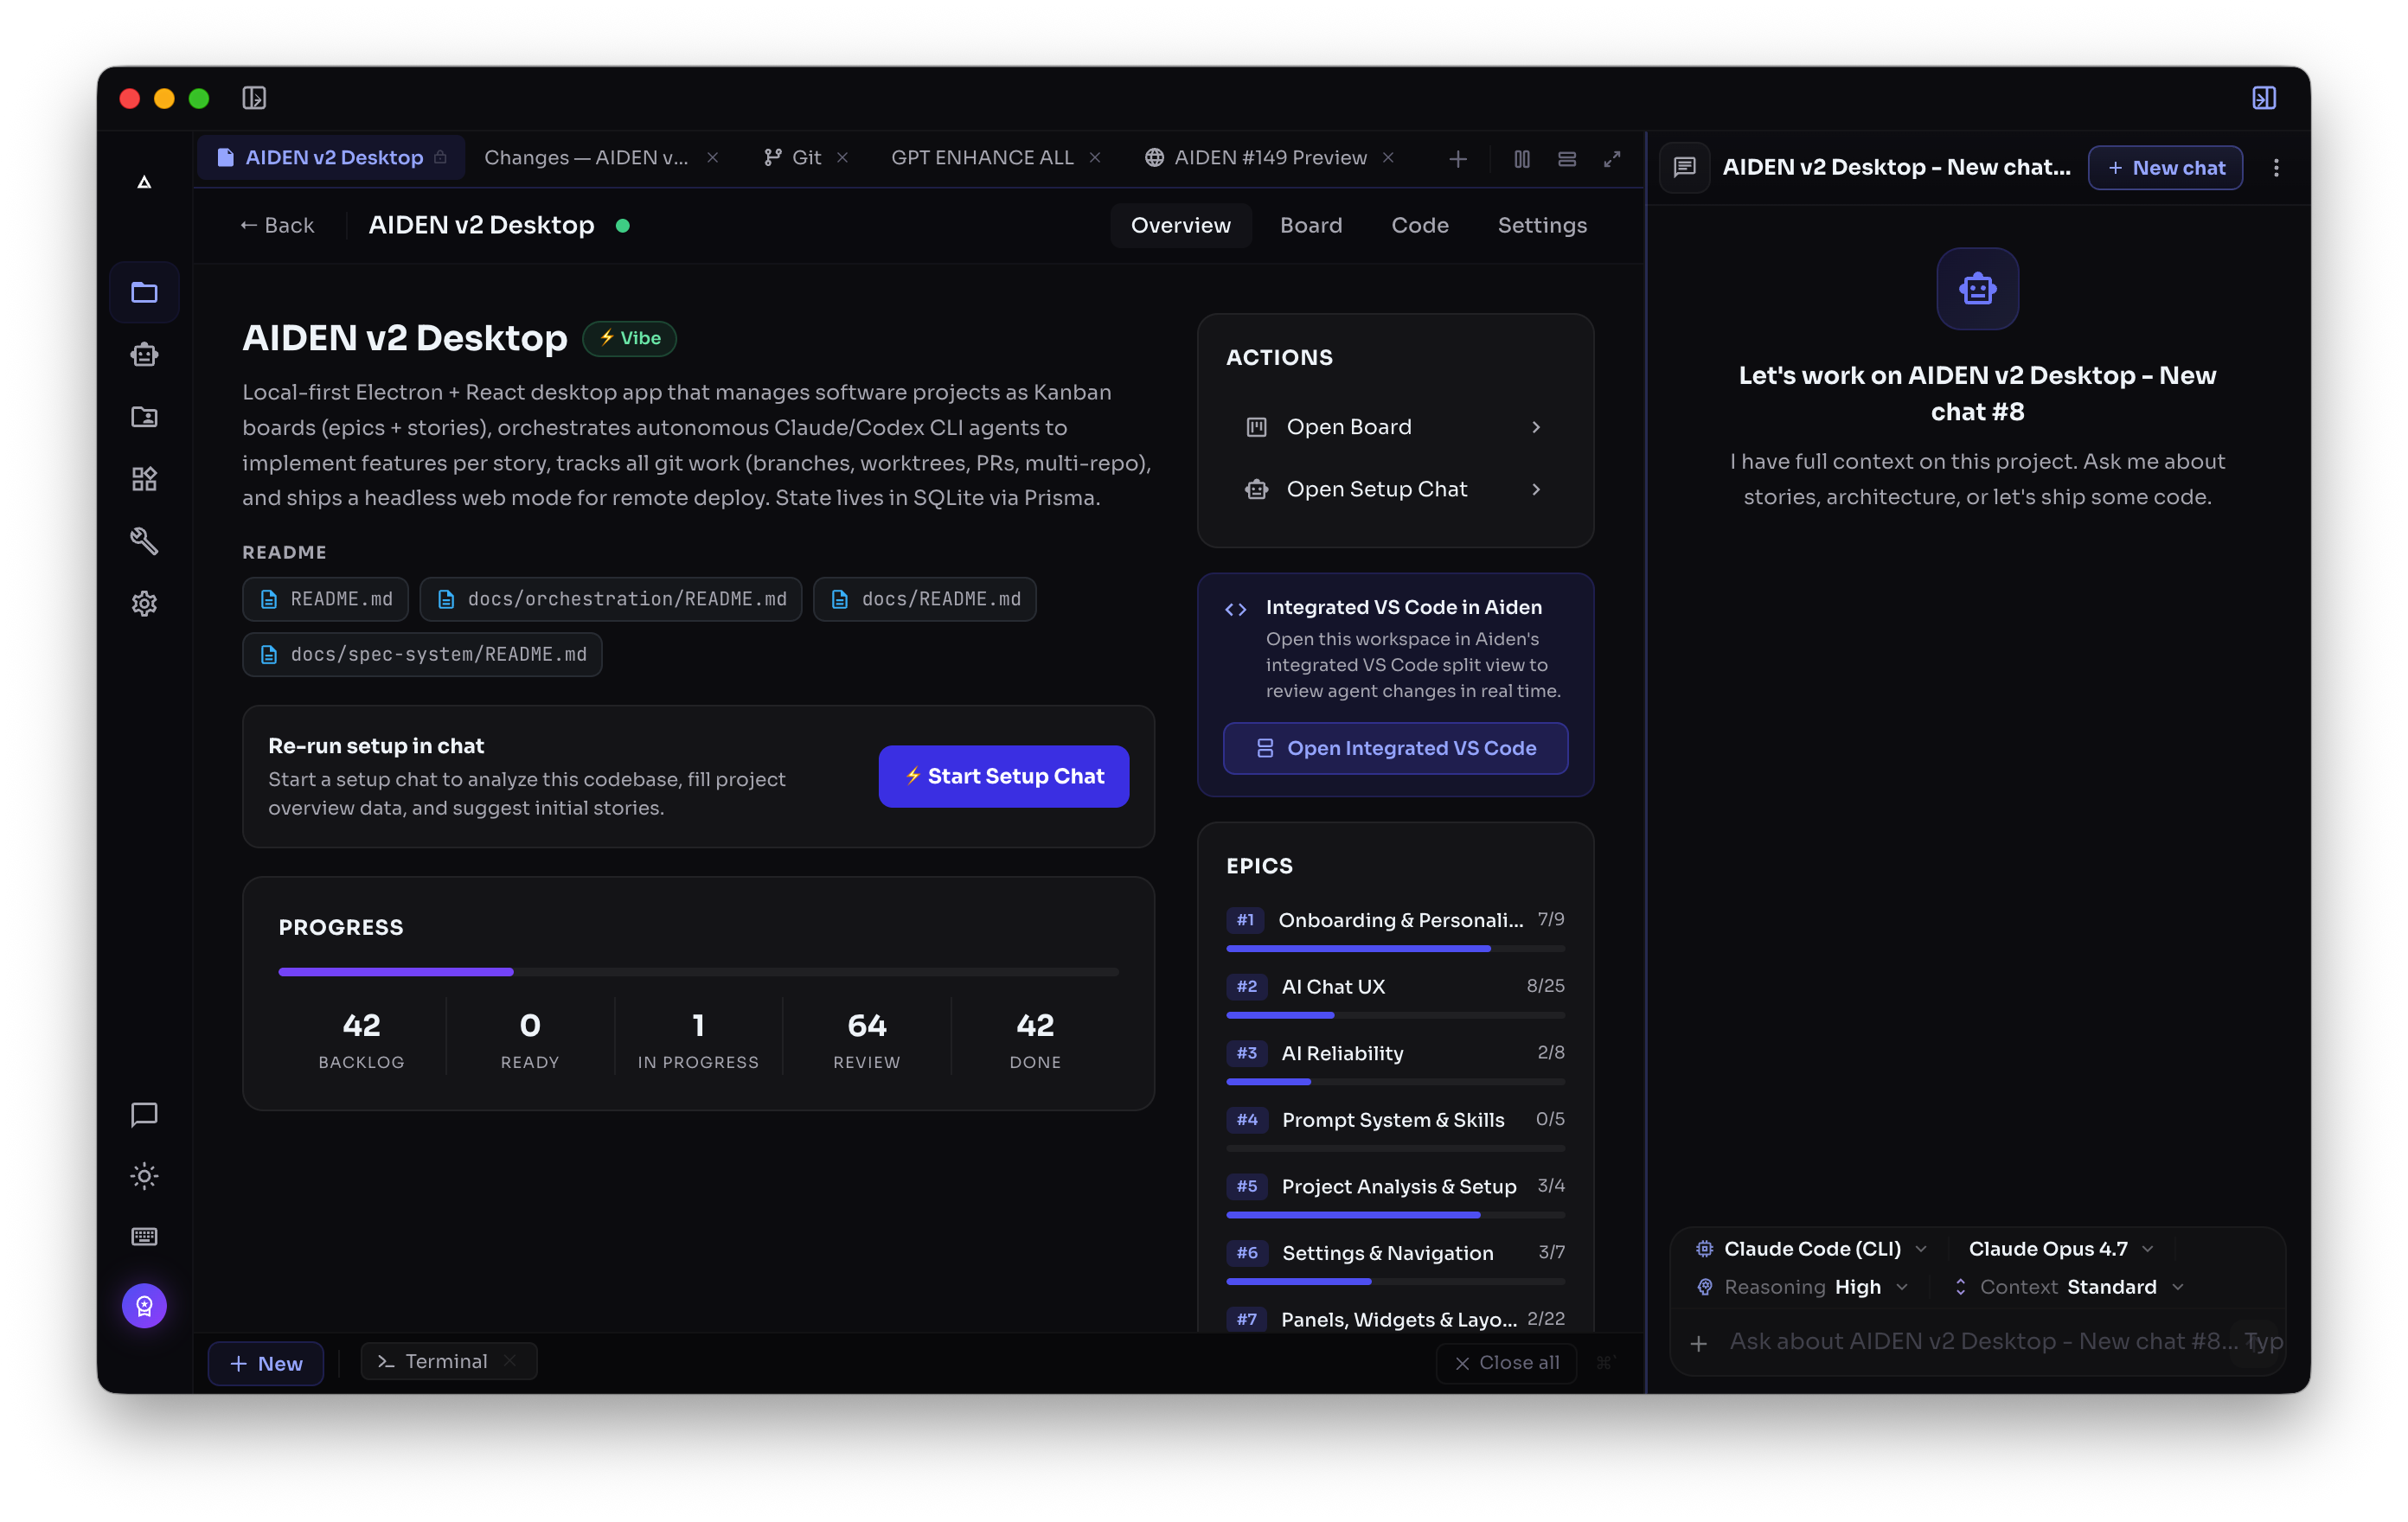Open docs/orchestration/README.md file chip
This screenshot has width=2408, height=1522.
[x=610, y=599]
